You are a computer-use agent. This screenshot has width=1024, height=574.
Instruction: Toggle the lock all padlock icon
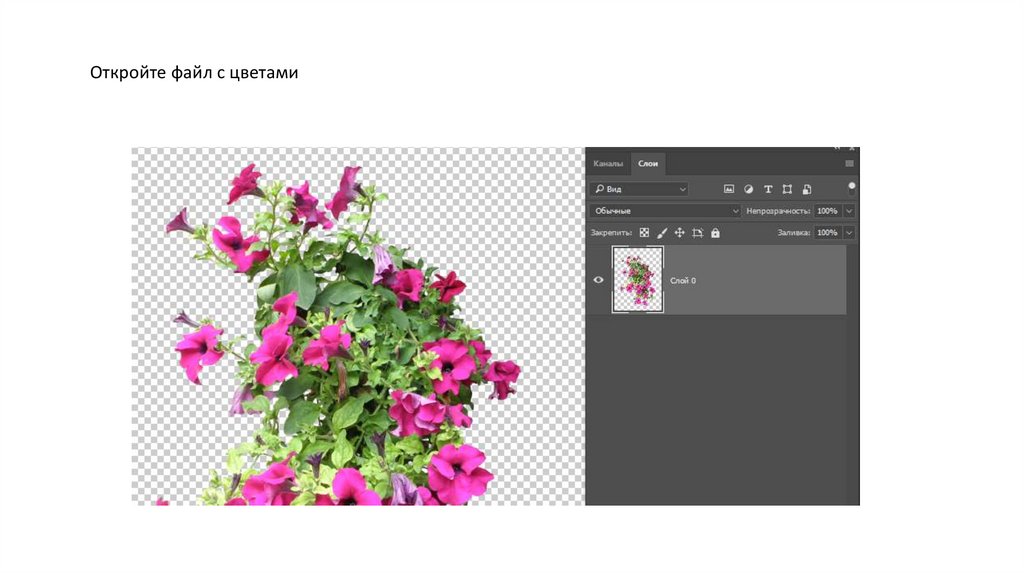coord(714,233)
